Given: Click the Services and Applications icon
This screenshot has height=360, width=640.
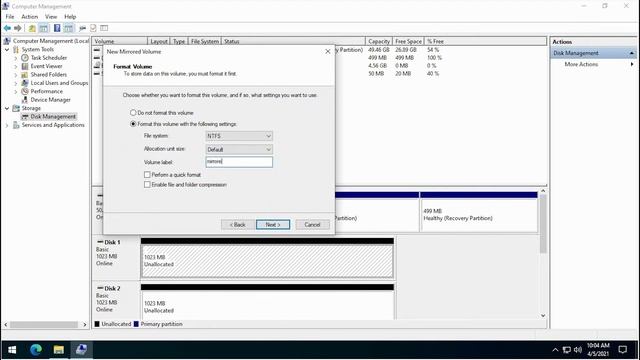Looking at the screenshot, I should (x=16, y=125).
